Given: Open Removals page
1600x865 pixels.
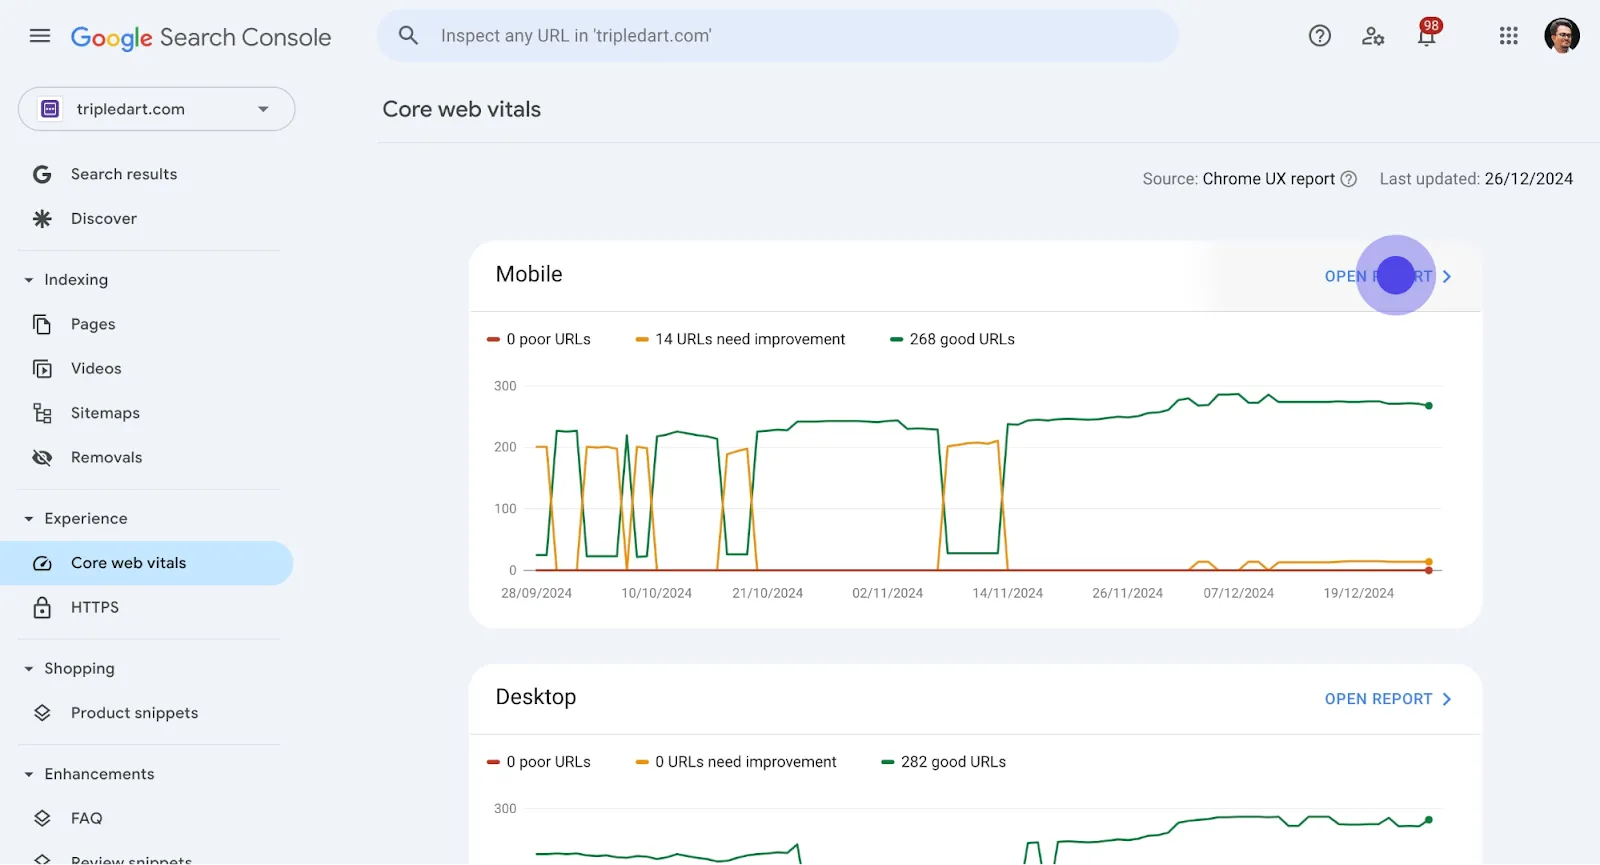Looking at the screenshot, I should coord(107,458).
